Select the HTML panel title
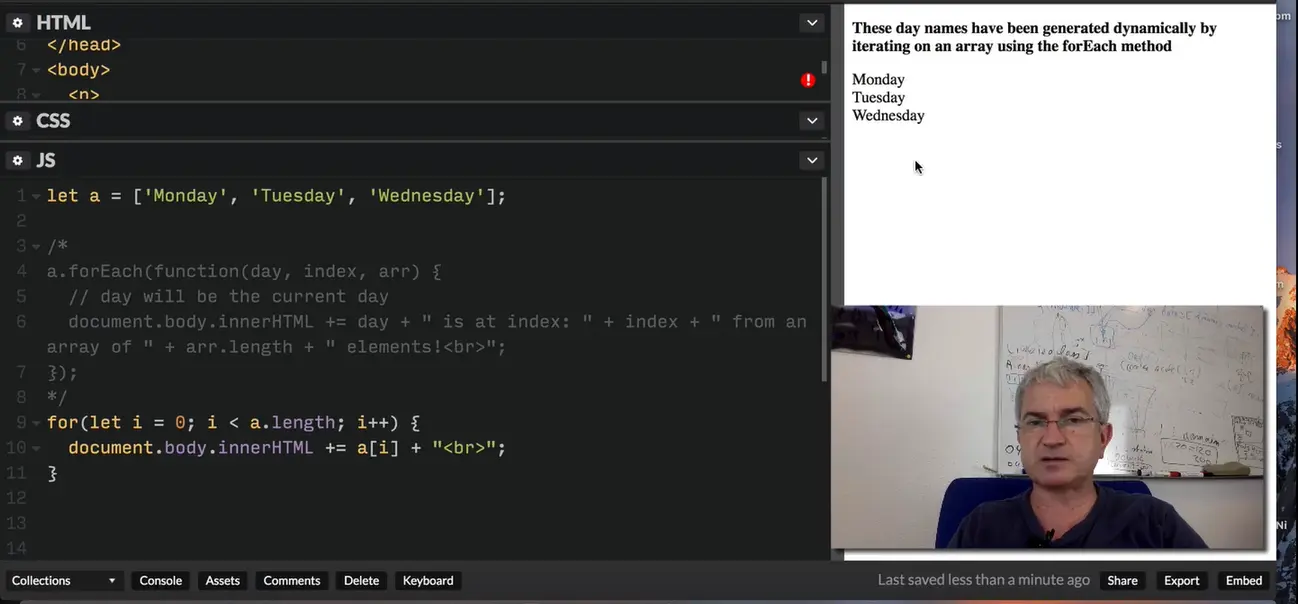The width and height of the screenshot is (1298, 604). pos(63,22)
